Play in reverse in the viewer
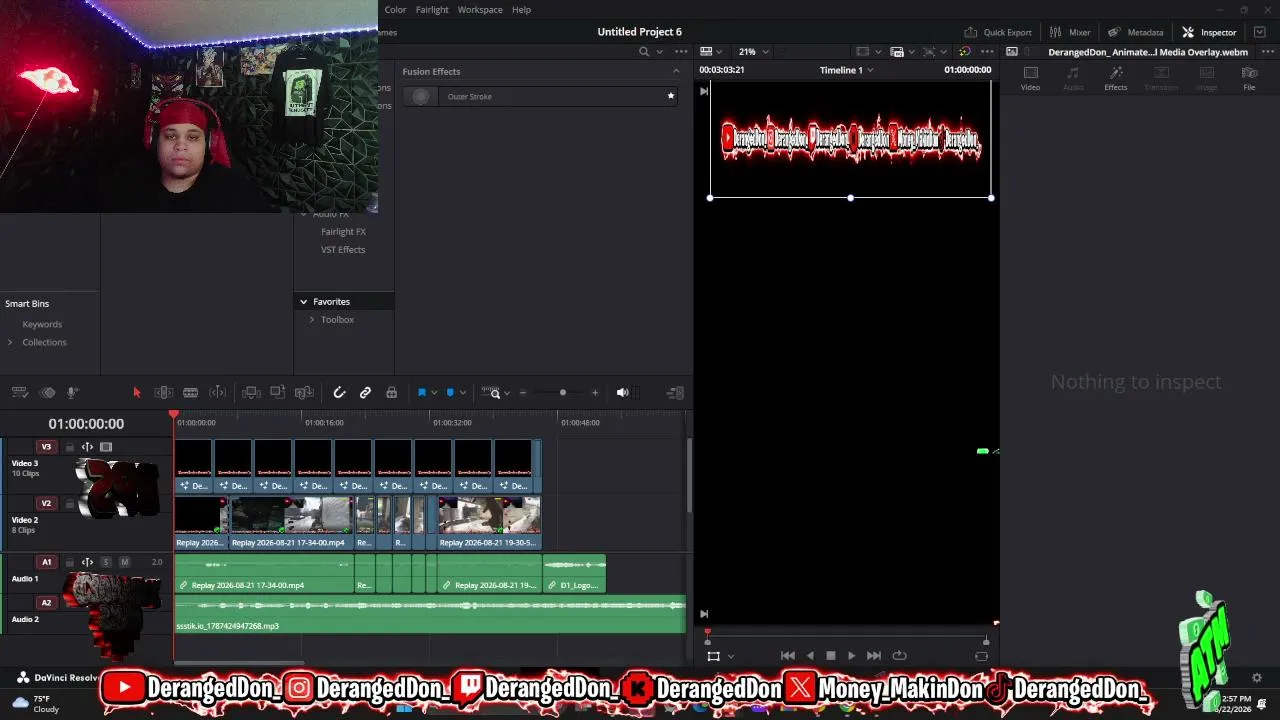Image resolution: width=1280 pixels, height=720 pixels. click(x=810, y=656)
